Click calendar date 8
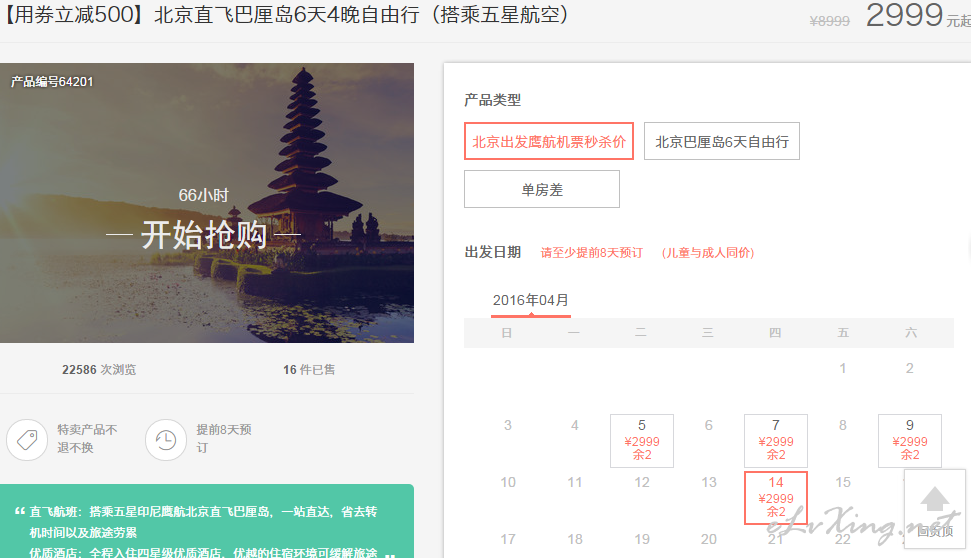The width and height of the screenshot is (971, 558). 843,425
